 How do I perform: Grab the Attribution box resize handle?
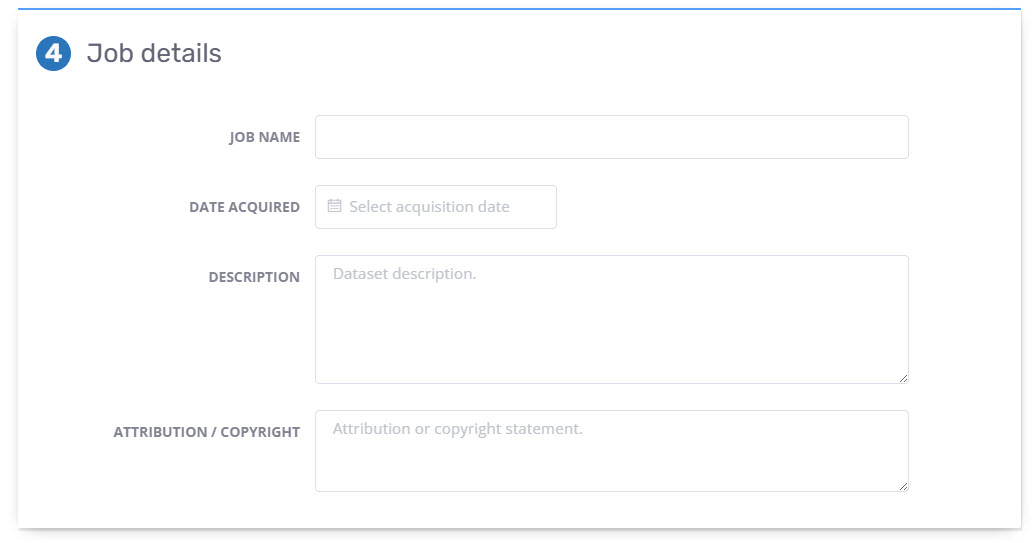(902, 485)
